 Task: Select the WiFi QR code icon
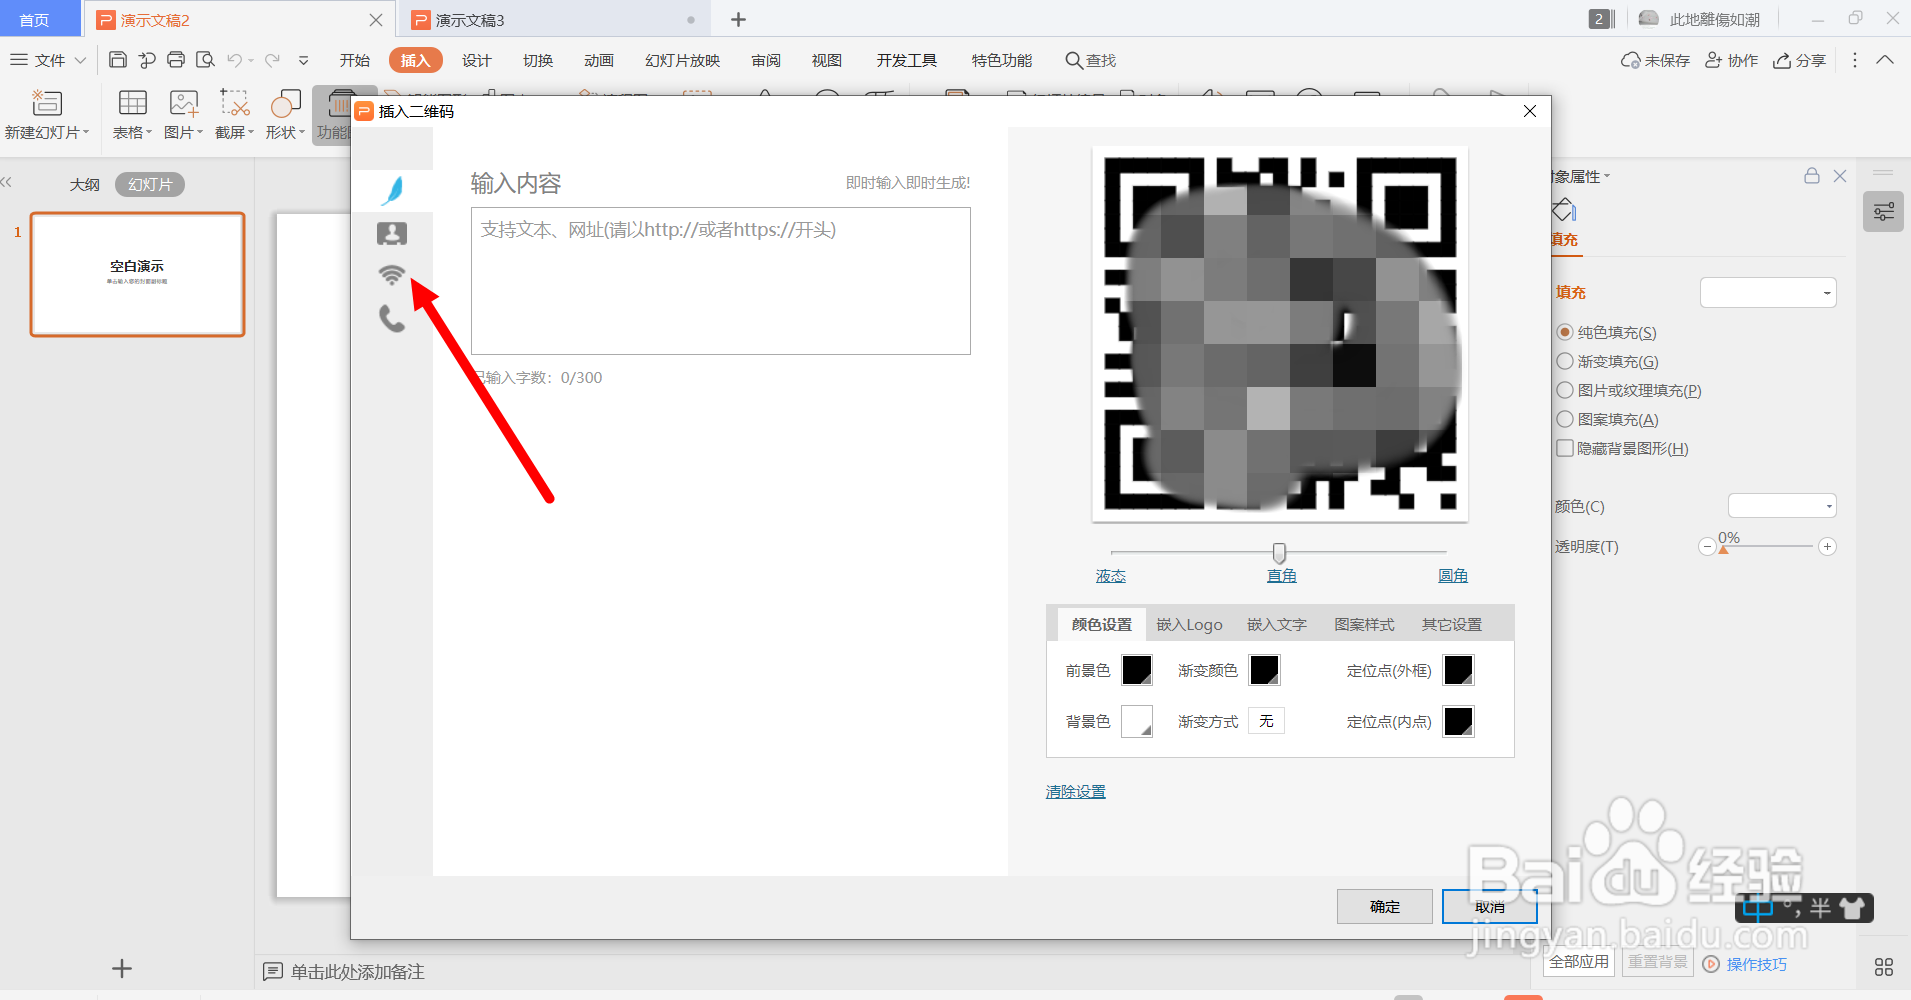pyautogui.click(x=392, y=275)
